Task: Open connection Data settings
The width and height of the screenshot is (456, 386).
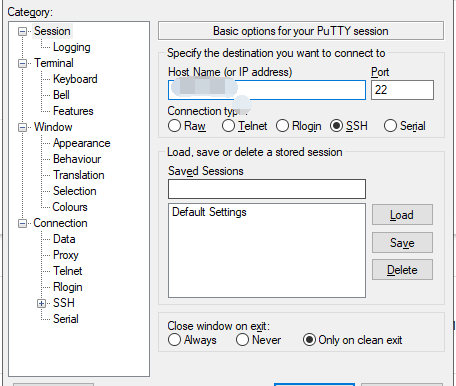Action: coord(64,239)
